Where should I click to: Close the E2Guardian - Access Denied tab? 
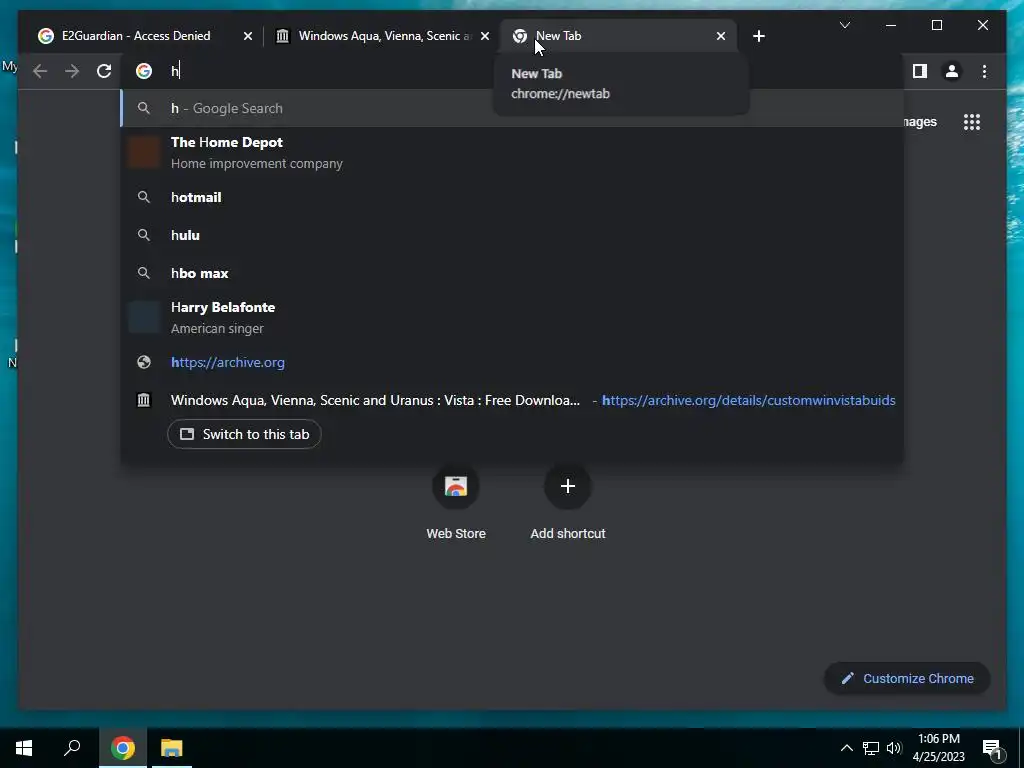tap(248, 37)
